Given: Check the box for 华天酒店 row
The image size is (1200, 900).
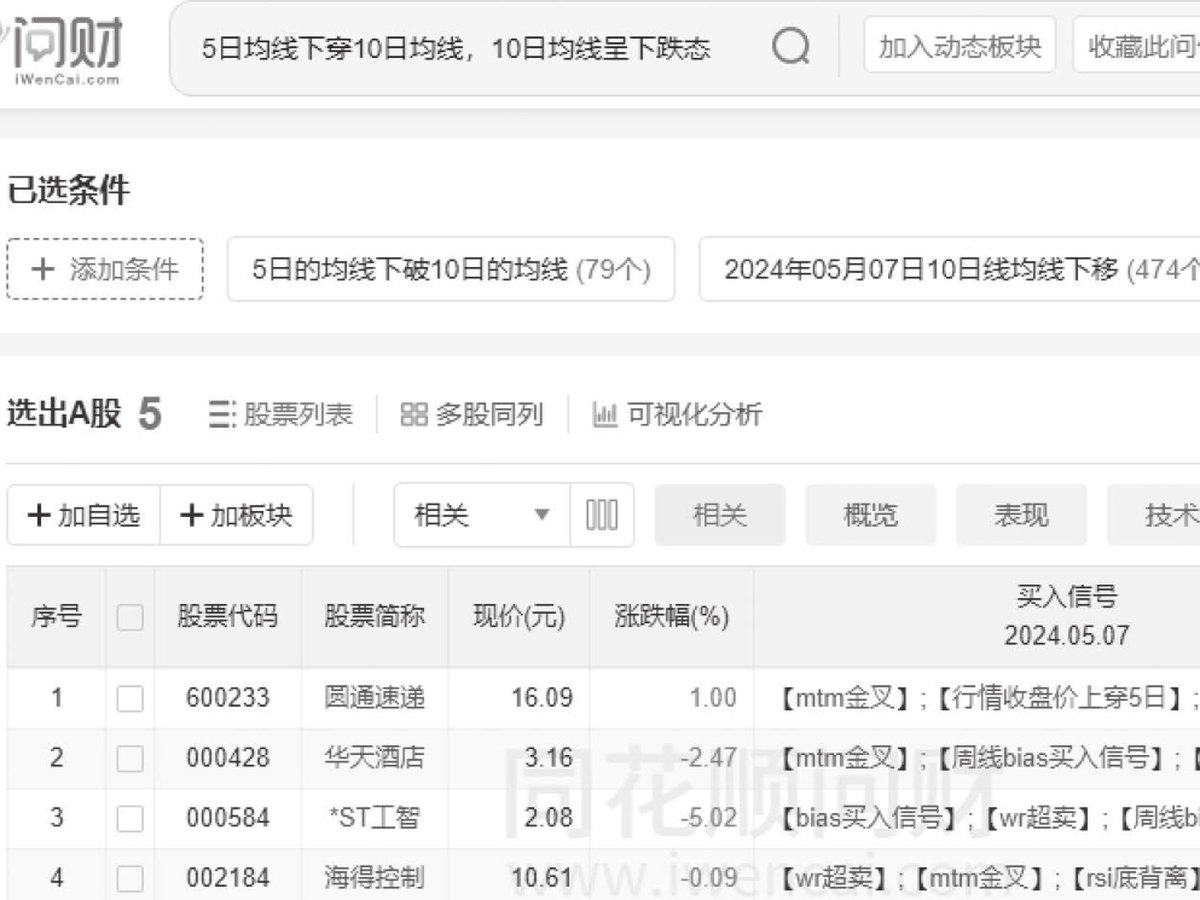Looking at the screenshot, I should point(130,759).
